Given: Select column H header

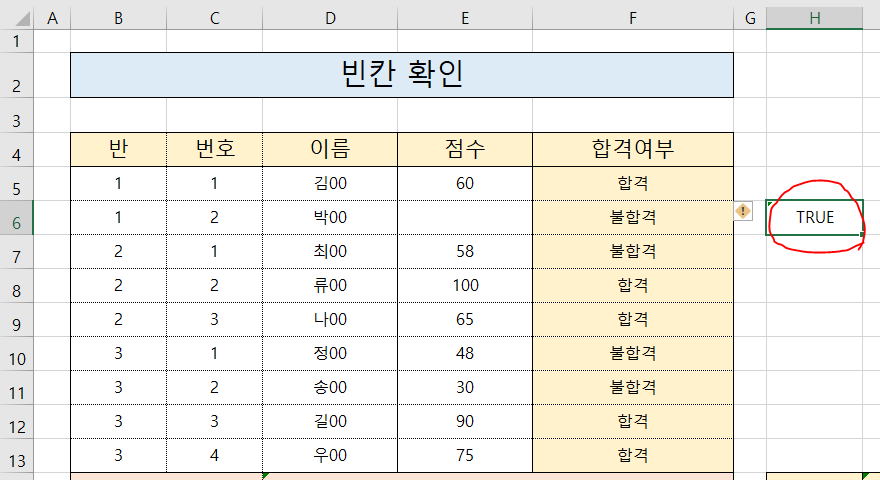Looking at the screenshot, I should 814,19.
